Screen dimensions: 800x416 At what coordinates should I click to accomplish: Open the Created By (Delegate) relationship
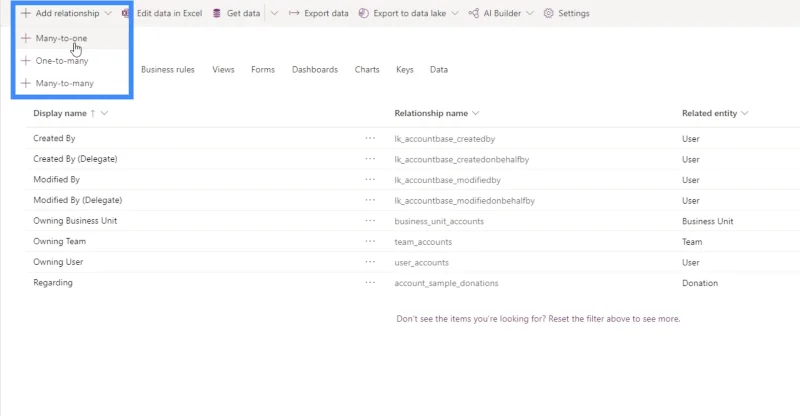(75, 159)
